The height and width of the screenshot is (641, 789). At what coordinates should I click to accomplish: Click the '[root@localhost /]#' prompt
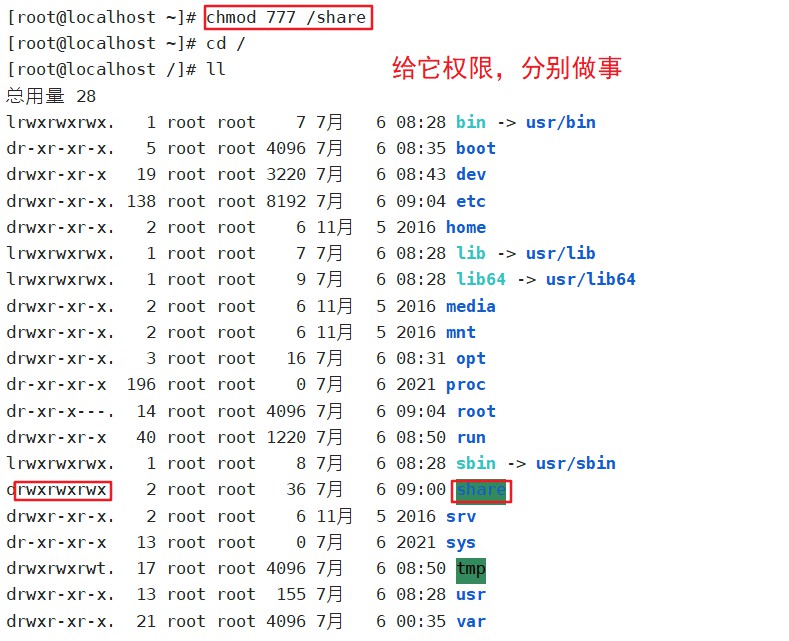(101, 69)
